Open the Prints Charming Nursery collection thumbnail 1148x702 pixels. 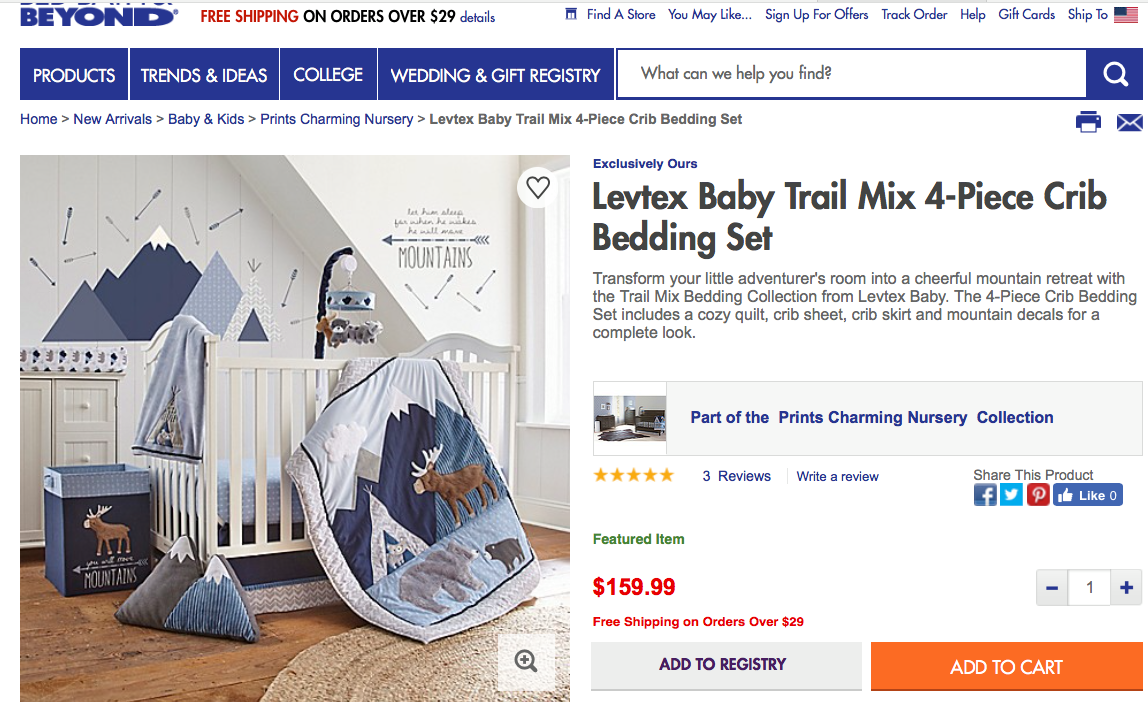click(x=630, y=418)
